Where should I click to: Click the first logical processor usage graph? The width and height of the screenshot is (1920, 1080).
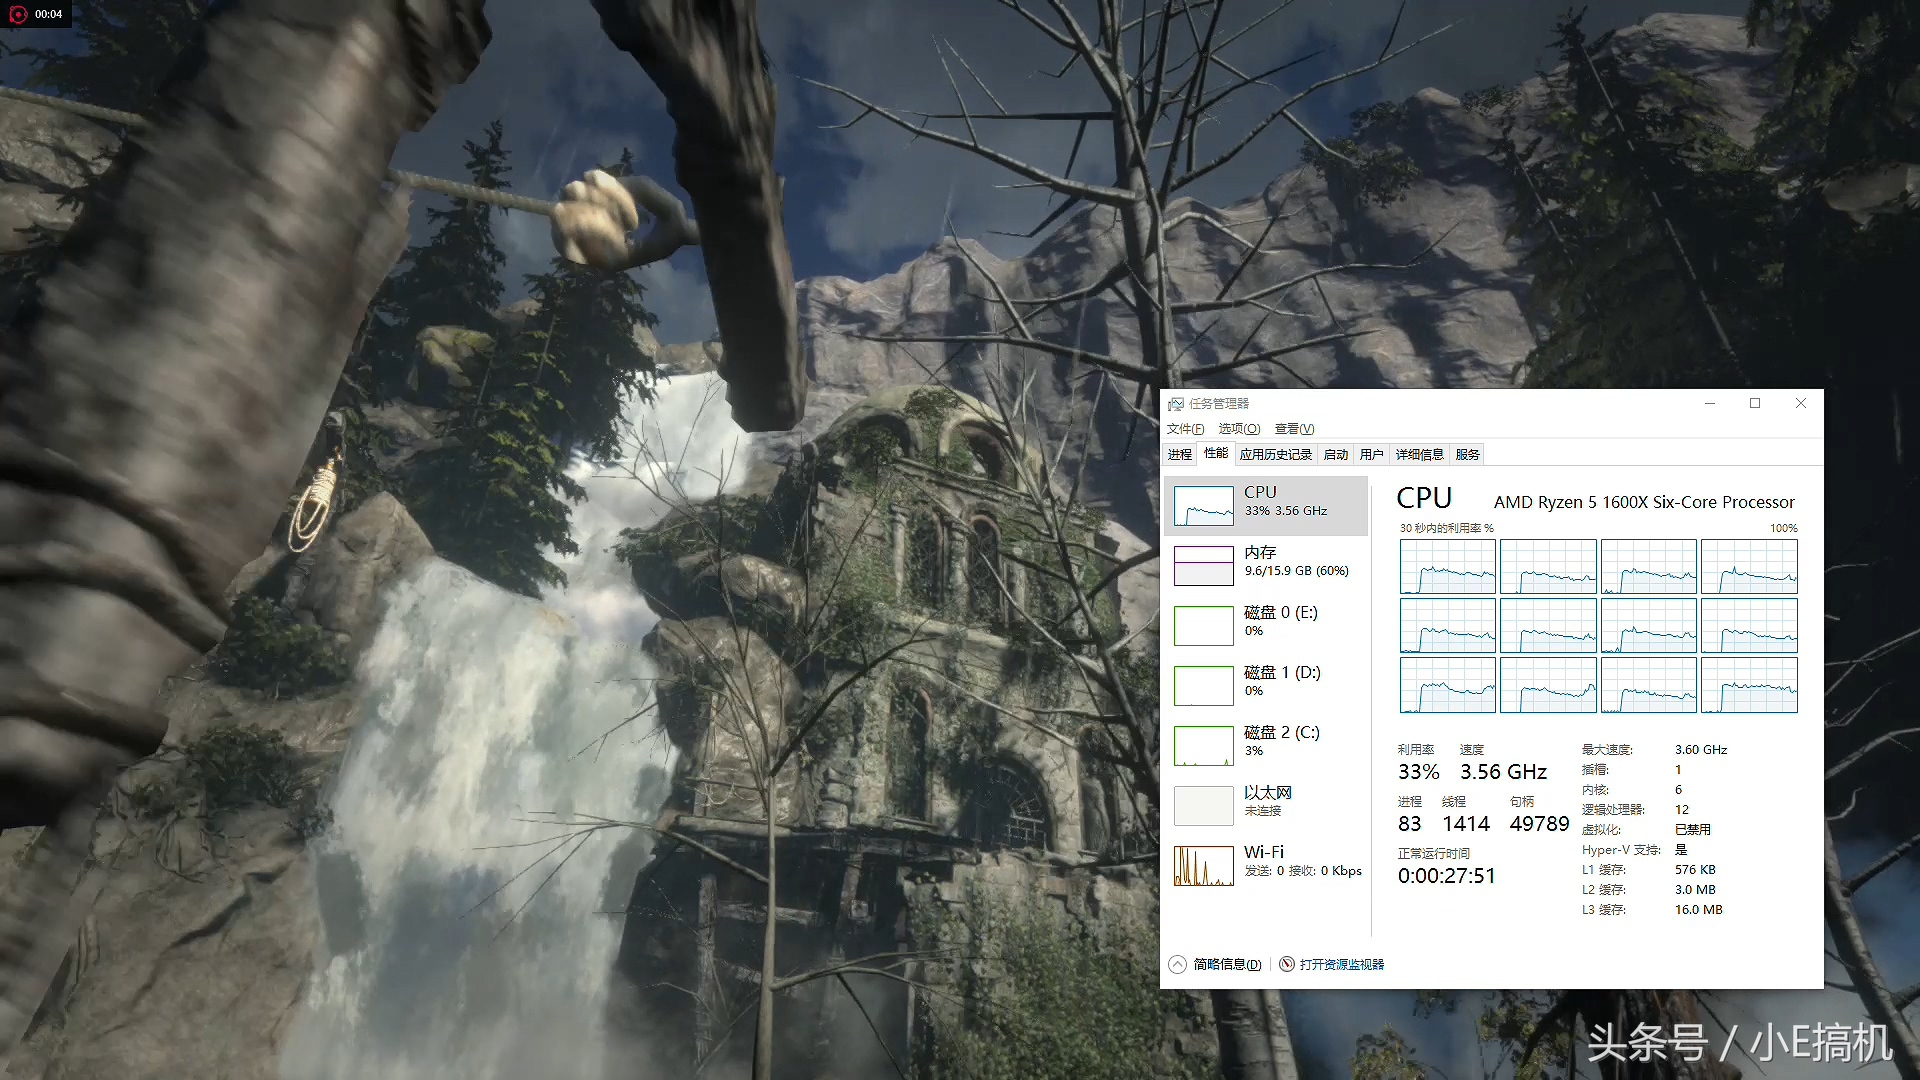tap(1447, 566)
